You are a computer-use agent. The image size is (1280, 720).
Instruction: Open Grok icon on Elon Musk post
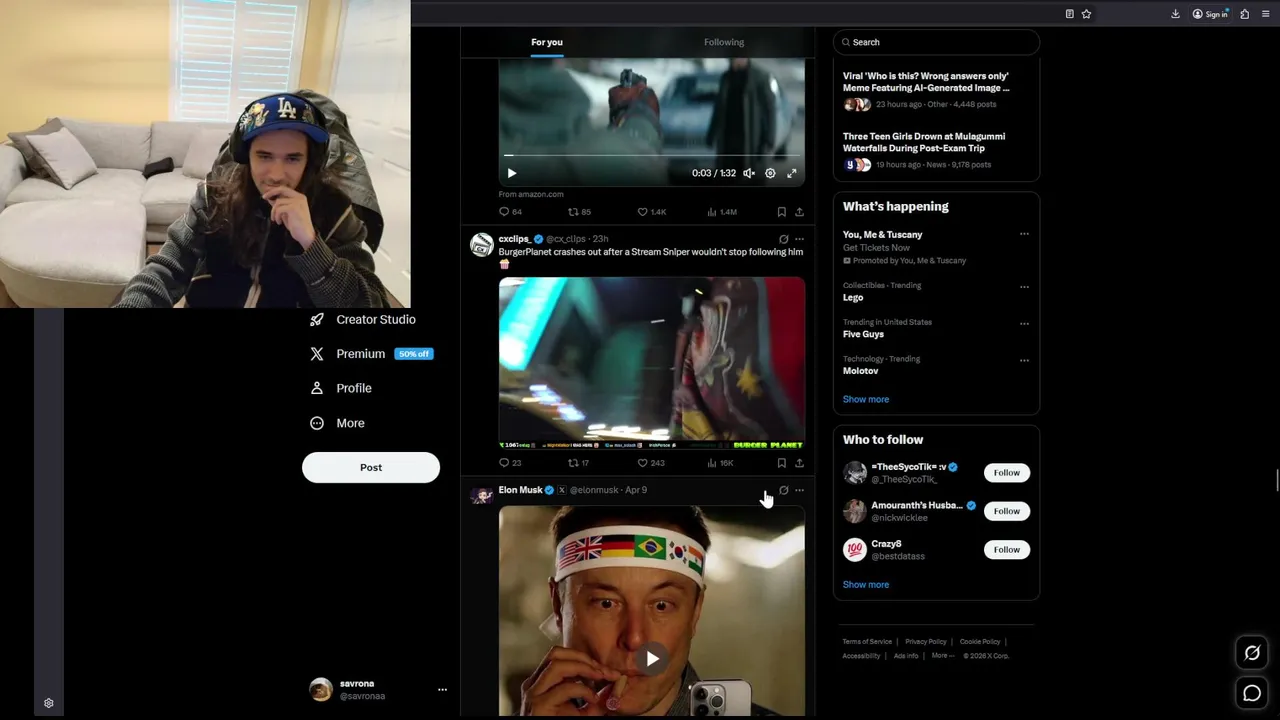pos(783,490)
